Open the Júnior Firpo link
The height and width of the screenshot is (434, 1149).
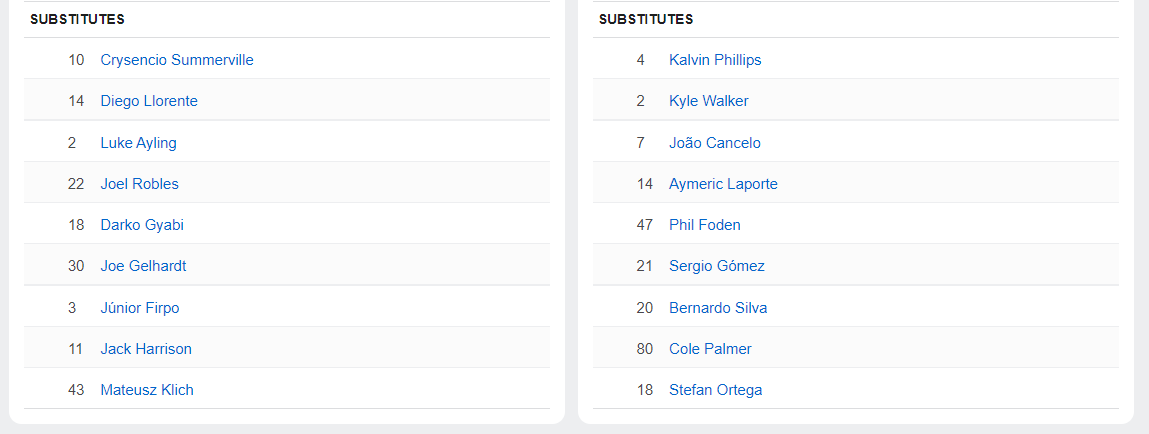tap(140, 308)
